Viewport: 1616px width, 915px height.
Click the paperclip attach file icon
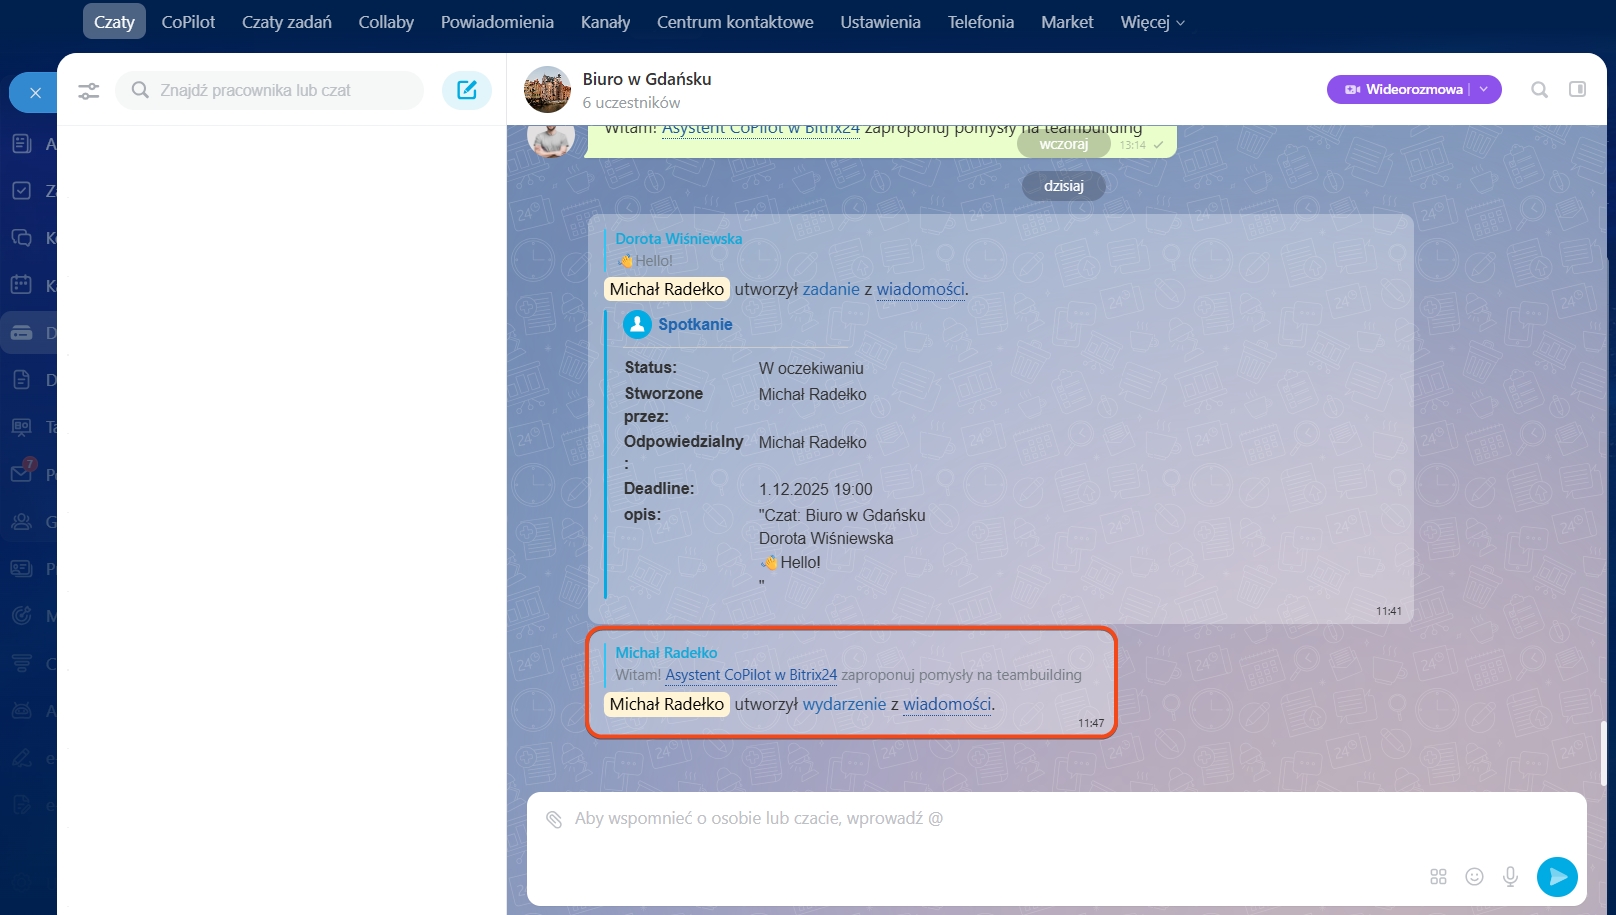[554, 819]
